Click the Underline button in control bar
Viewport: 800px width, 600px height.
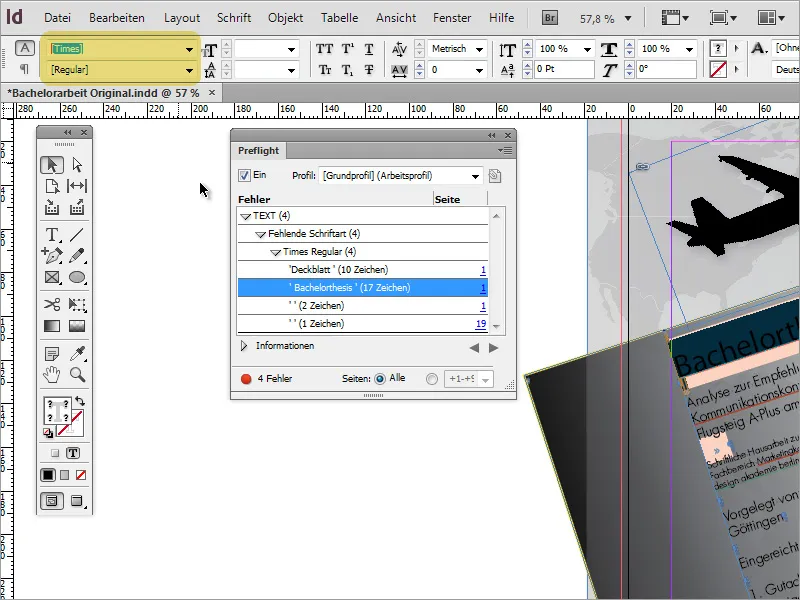click(369, 49)
